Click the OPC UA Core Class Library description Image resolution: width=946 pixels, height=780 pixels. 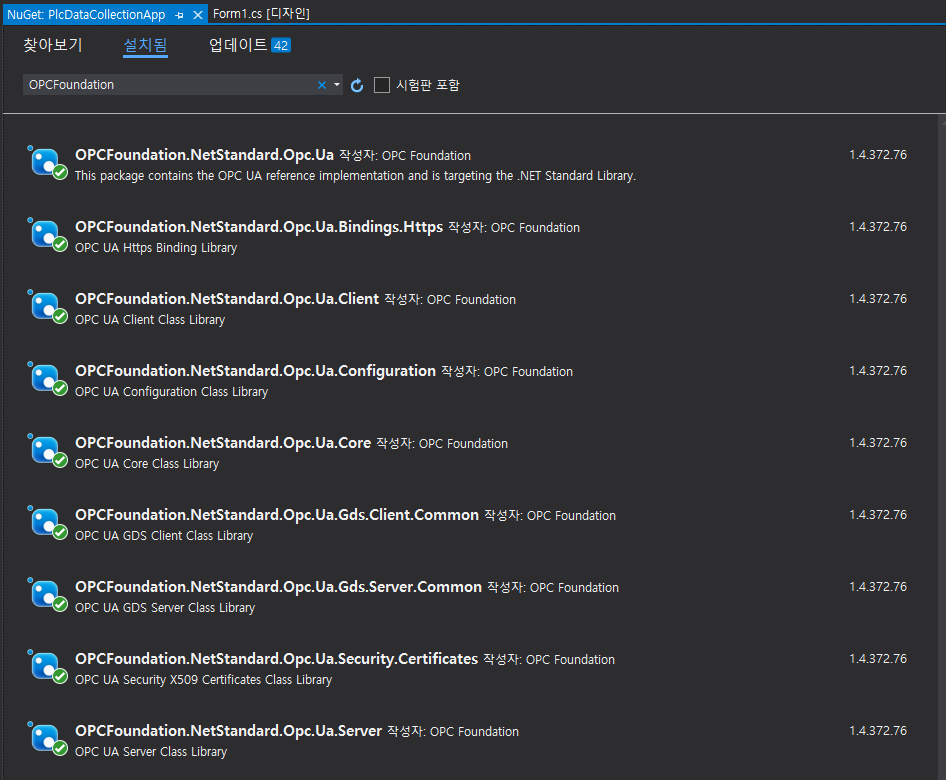click(147, 464)
